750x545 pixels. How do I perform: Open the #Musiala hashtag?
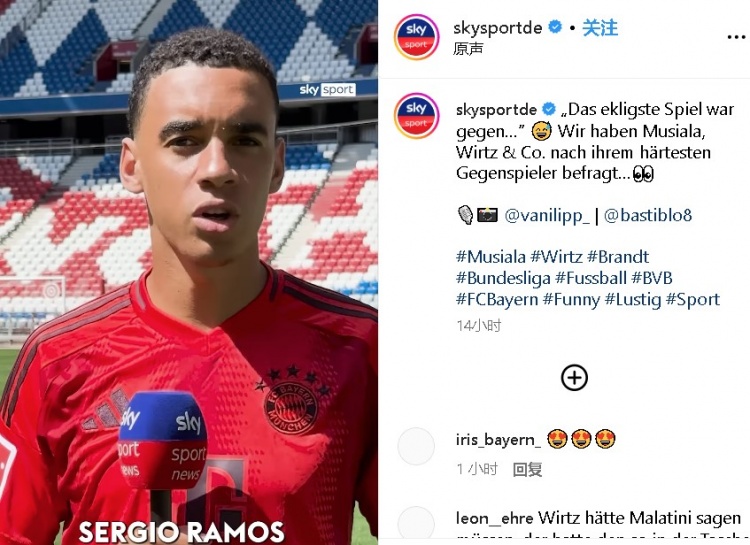(491, 257)
